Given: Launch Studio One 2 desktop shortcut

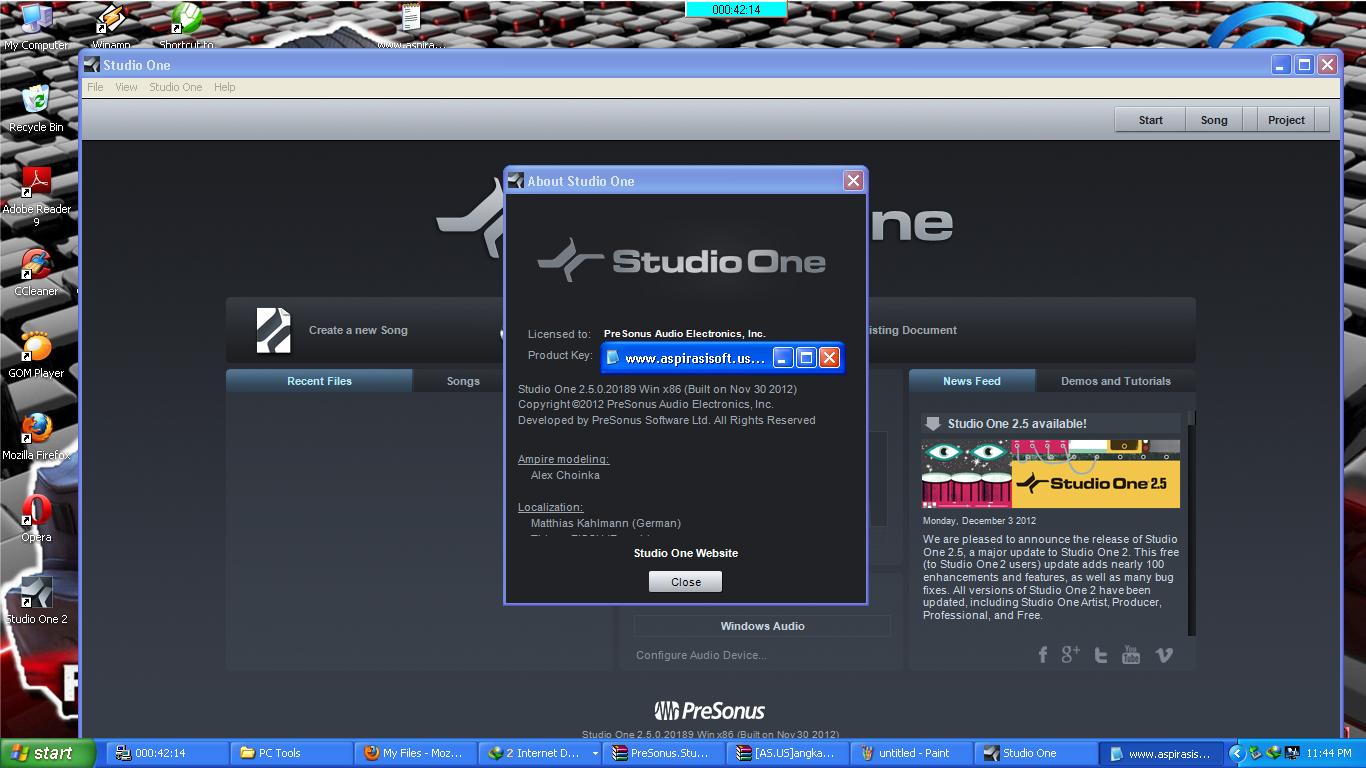Looking at the screenshot, I should coord(36,600).
